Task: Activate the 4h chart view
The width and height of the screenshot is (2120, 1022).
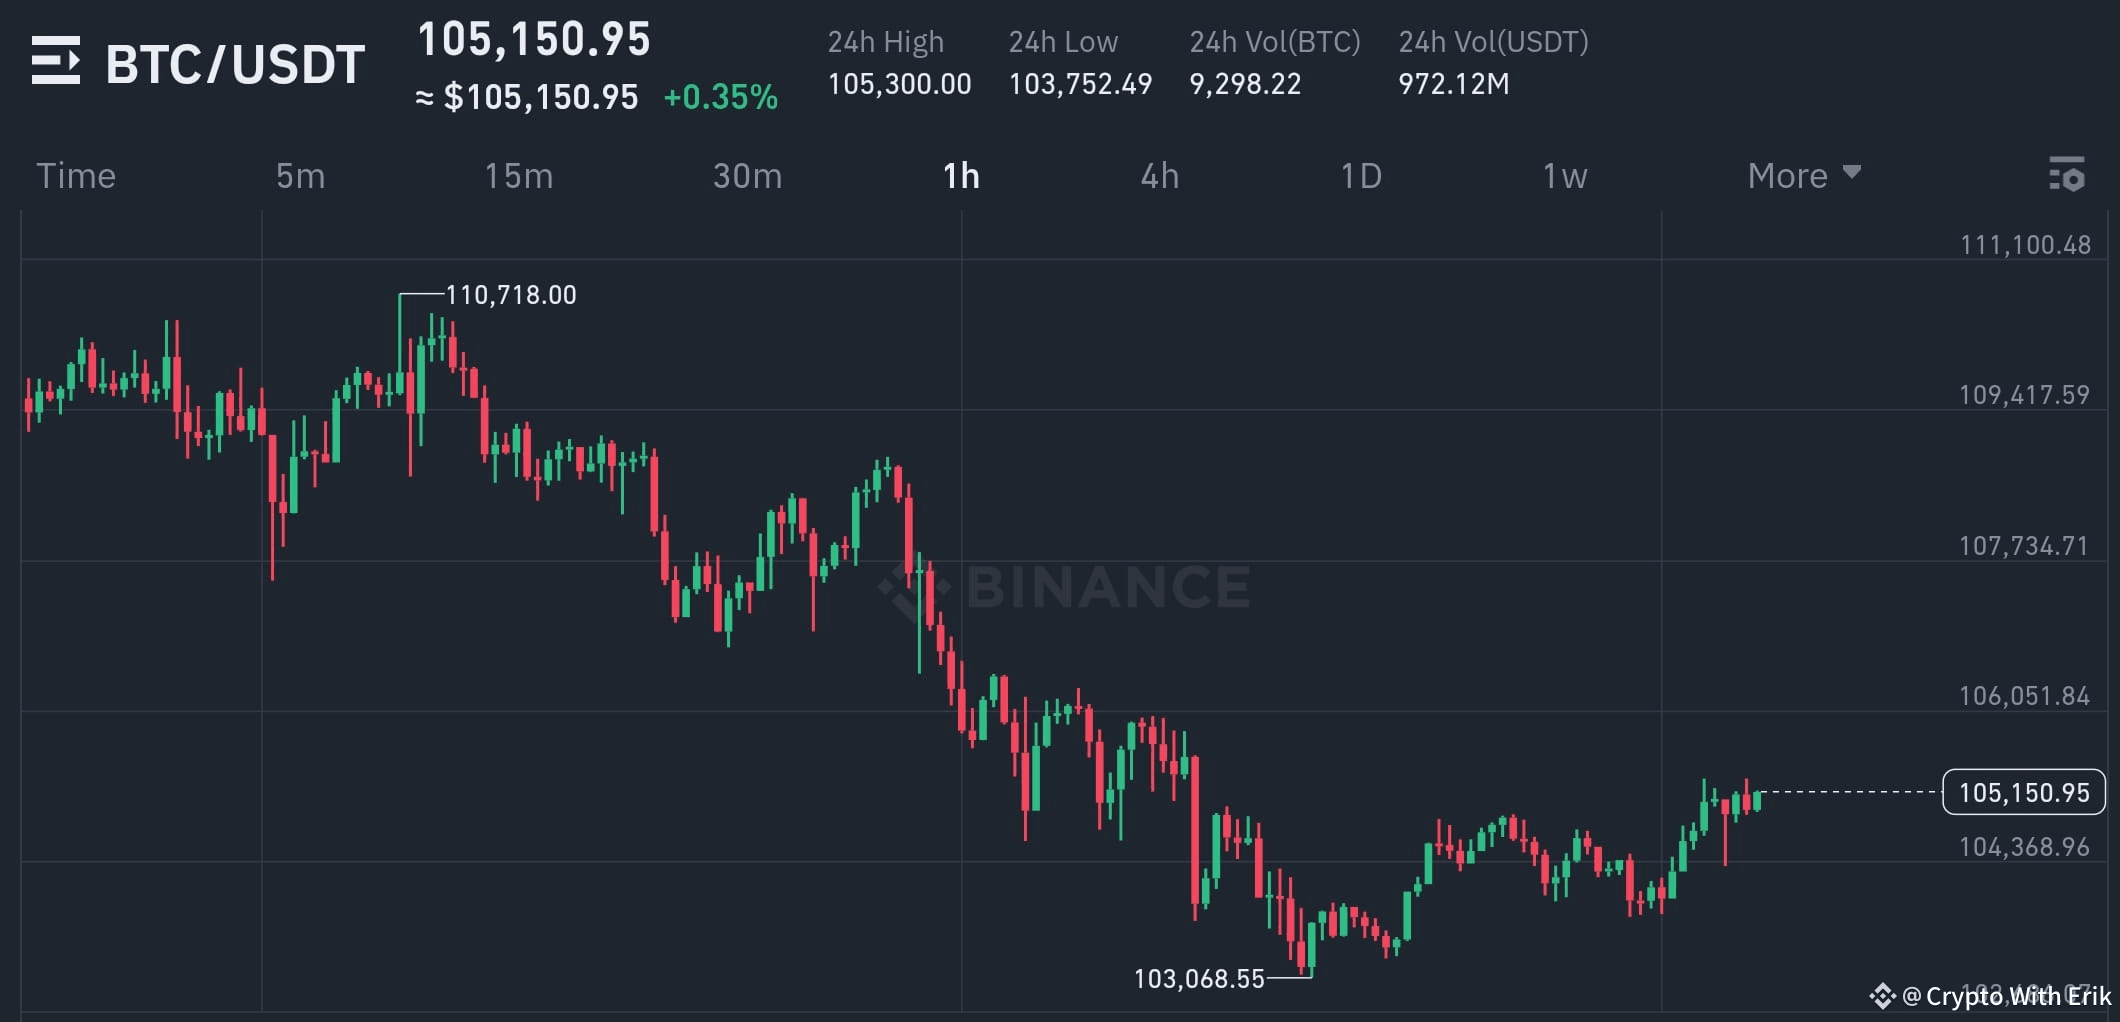Action: coord(1160,175)
